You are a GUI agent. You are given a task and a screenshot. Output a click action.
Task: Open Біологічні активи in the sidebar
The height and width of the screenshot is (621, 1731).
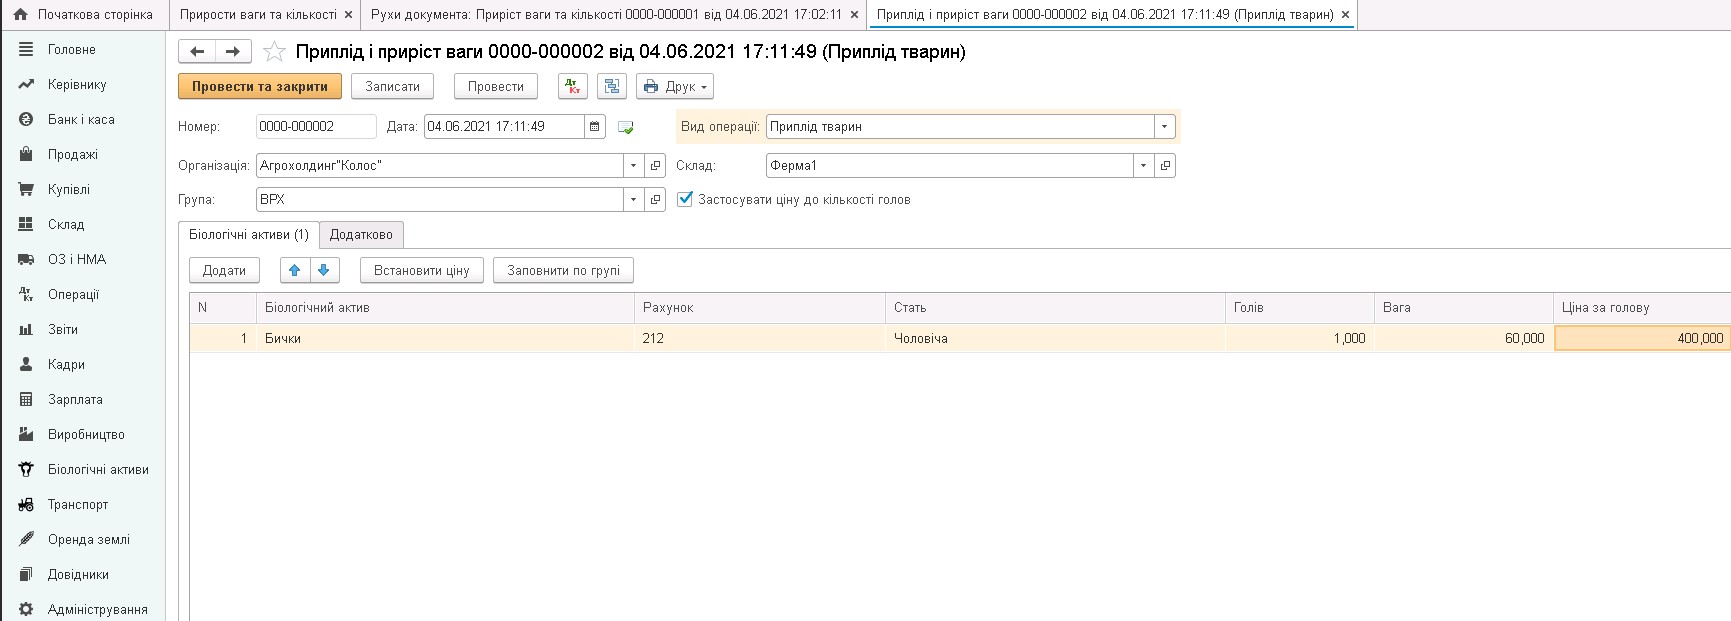(98, 470)
